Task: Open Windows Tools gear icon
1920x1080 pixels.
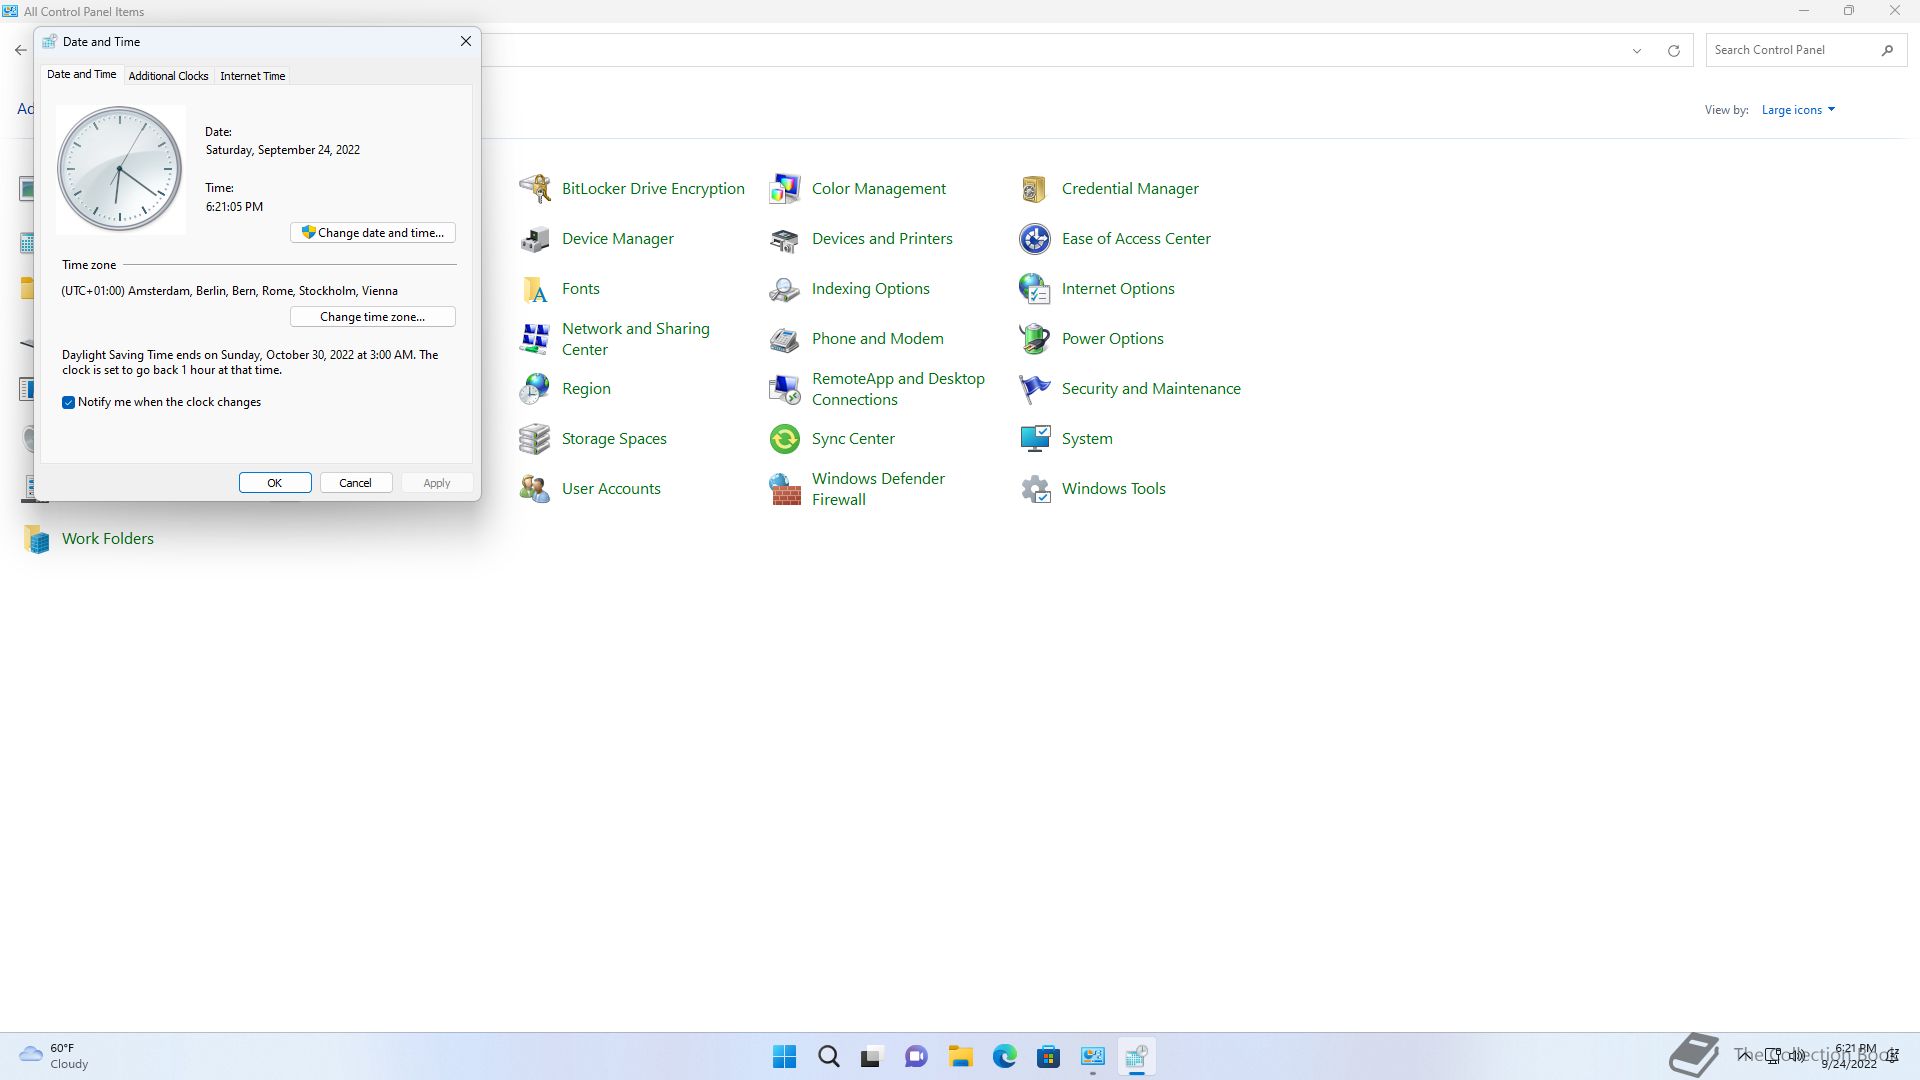Action: [x=1035, y=488]
